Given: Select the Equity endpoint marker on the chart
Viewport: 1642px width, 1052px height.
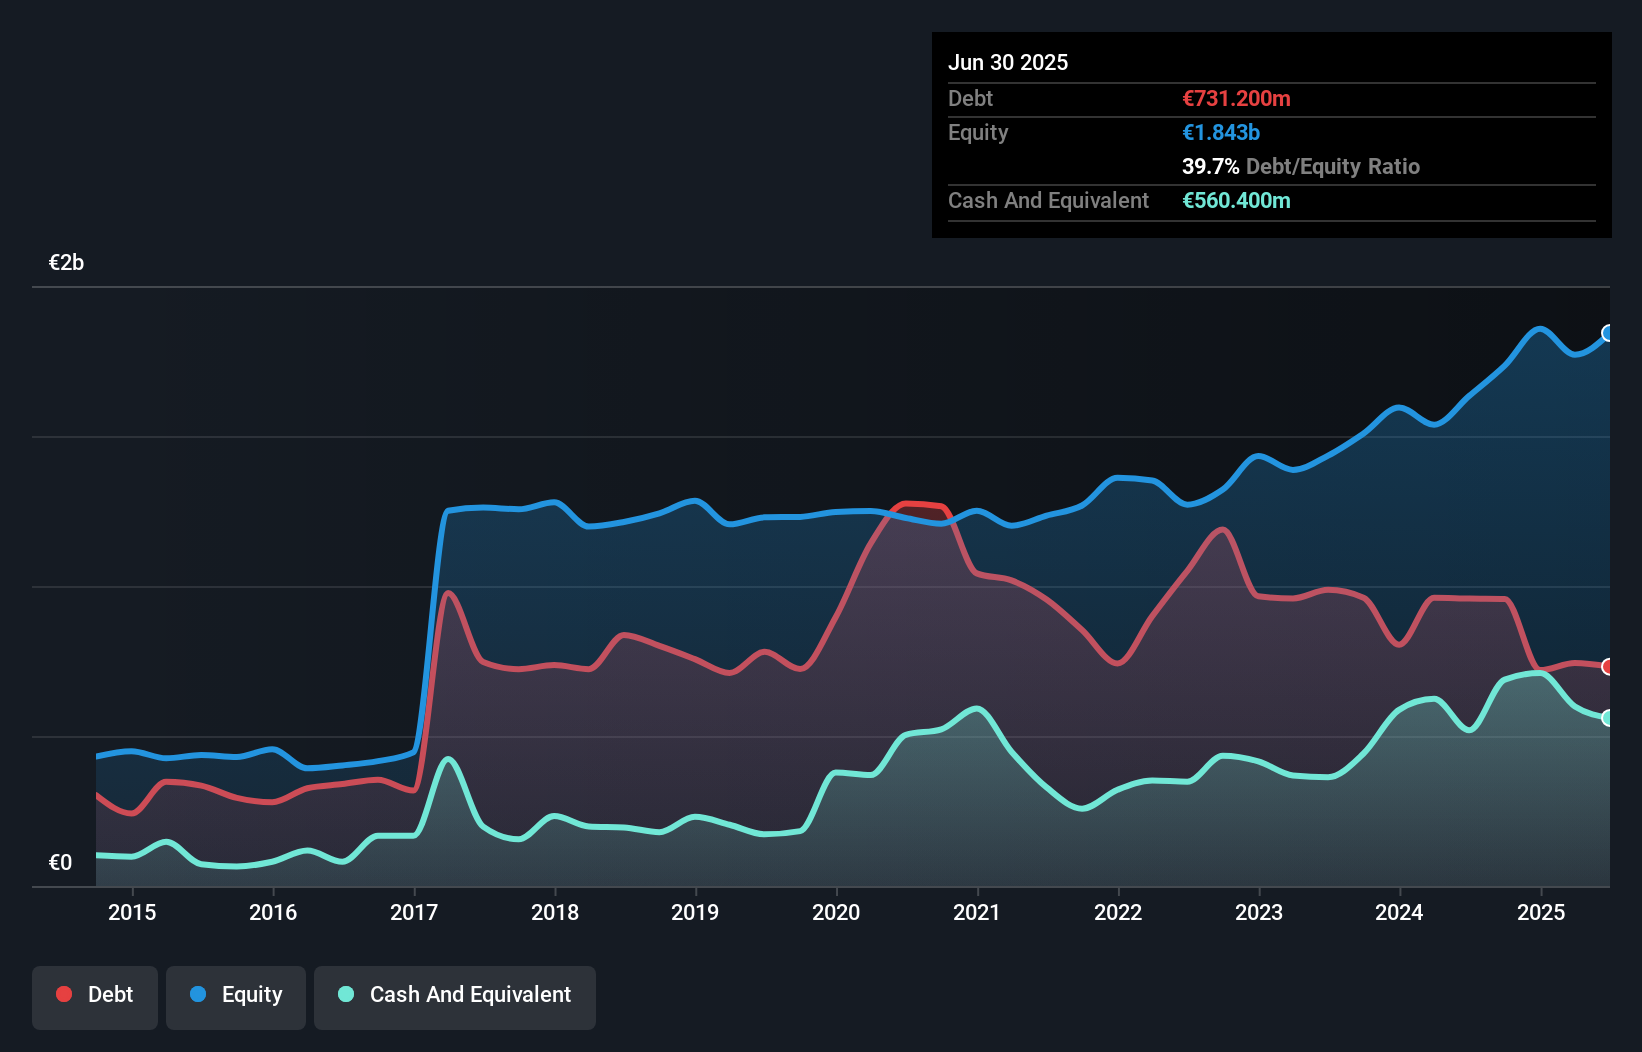Looking at the screenshot, I should [1608, 334].
